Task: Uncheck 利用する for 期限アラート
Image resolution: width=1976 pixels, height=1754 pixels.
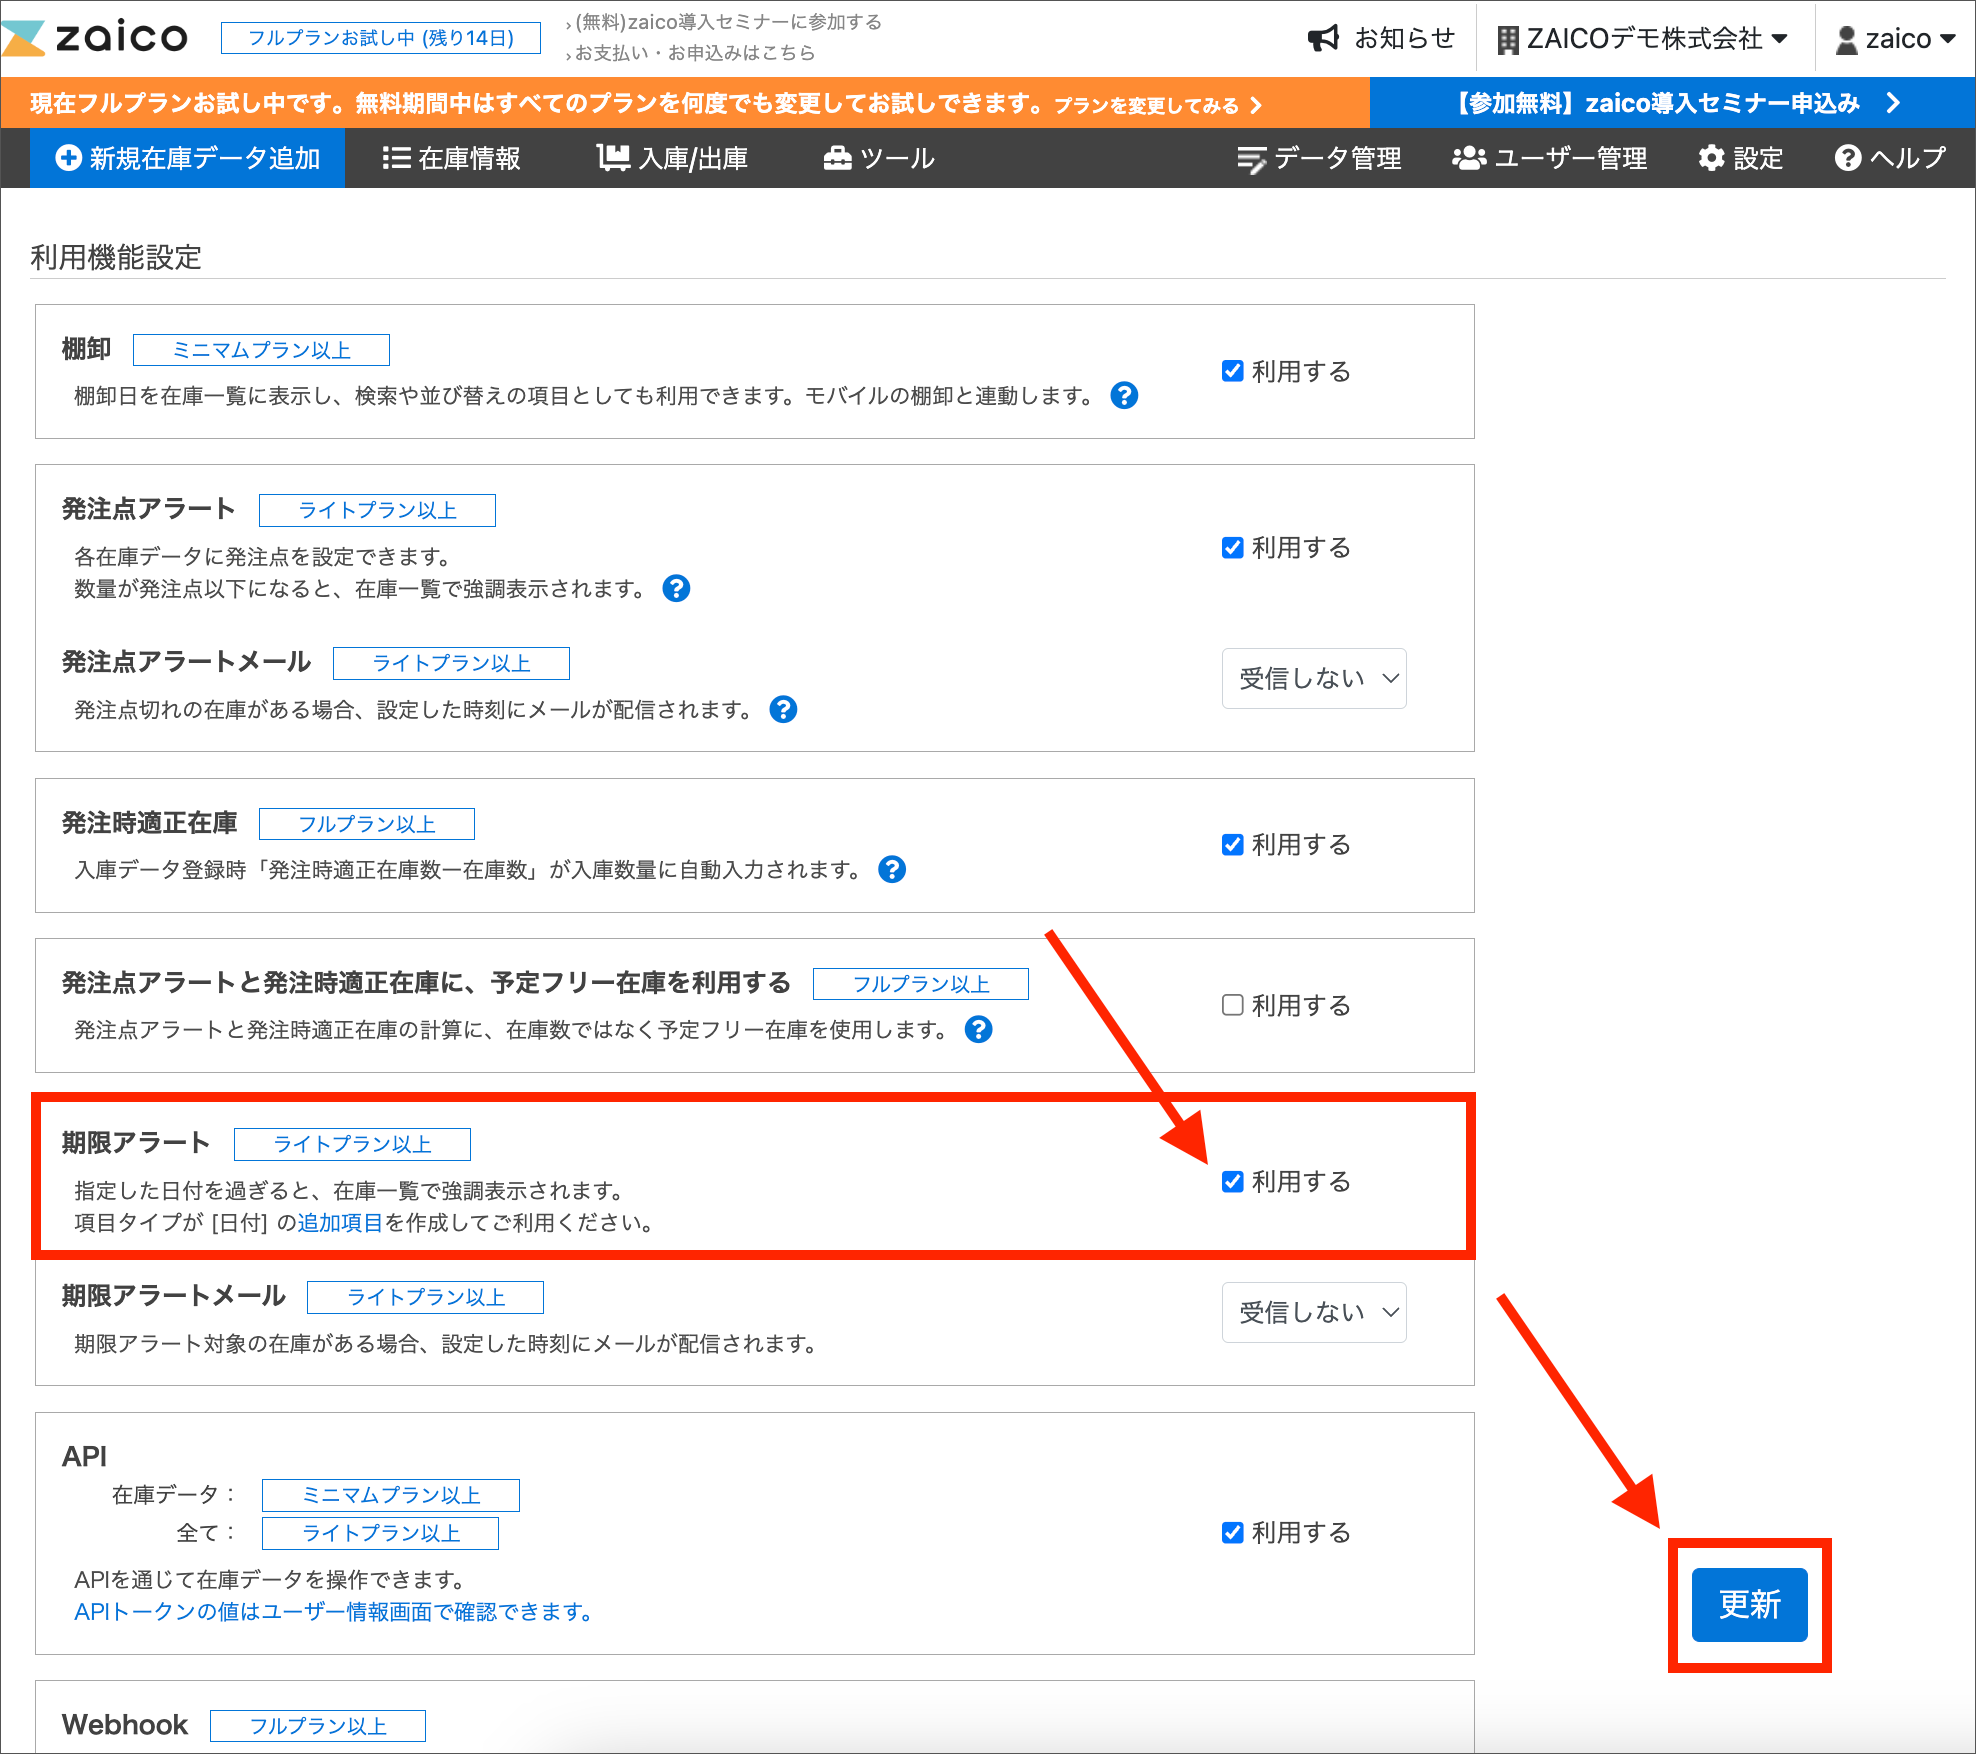Action: pyautogui.click(x=1232, y=1181)
